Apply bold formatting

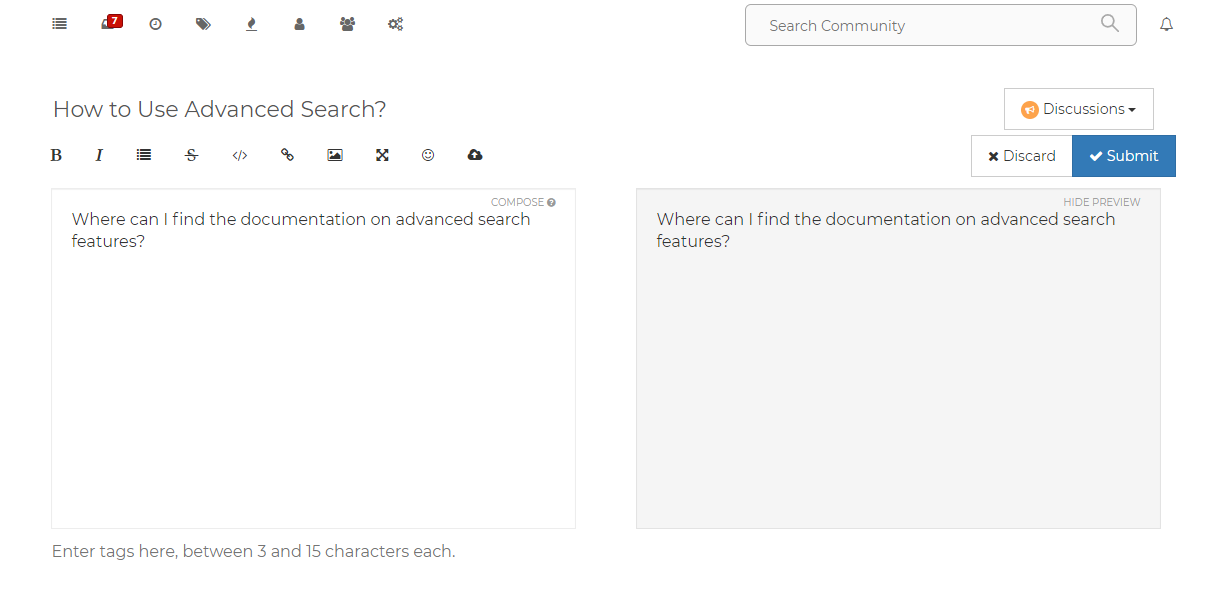56,155
